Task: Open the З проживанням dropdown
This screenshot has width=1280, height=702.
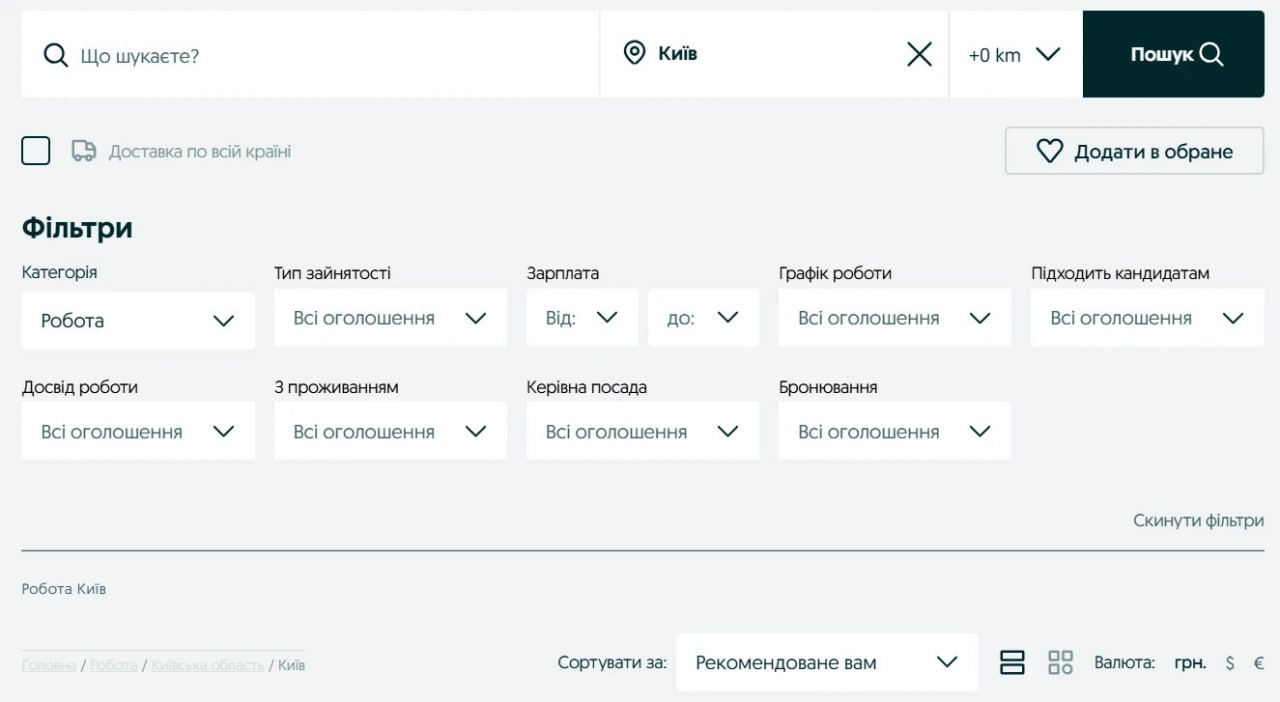Action: click(x=390, y=431)
